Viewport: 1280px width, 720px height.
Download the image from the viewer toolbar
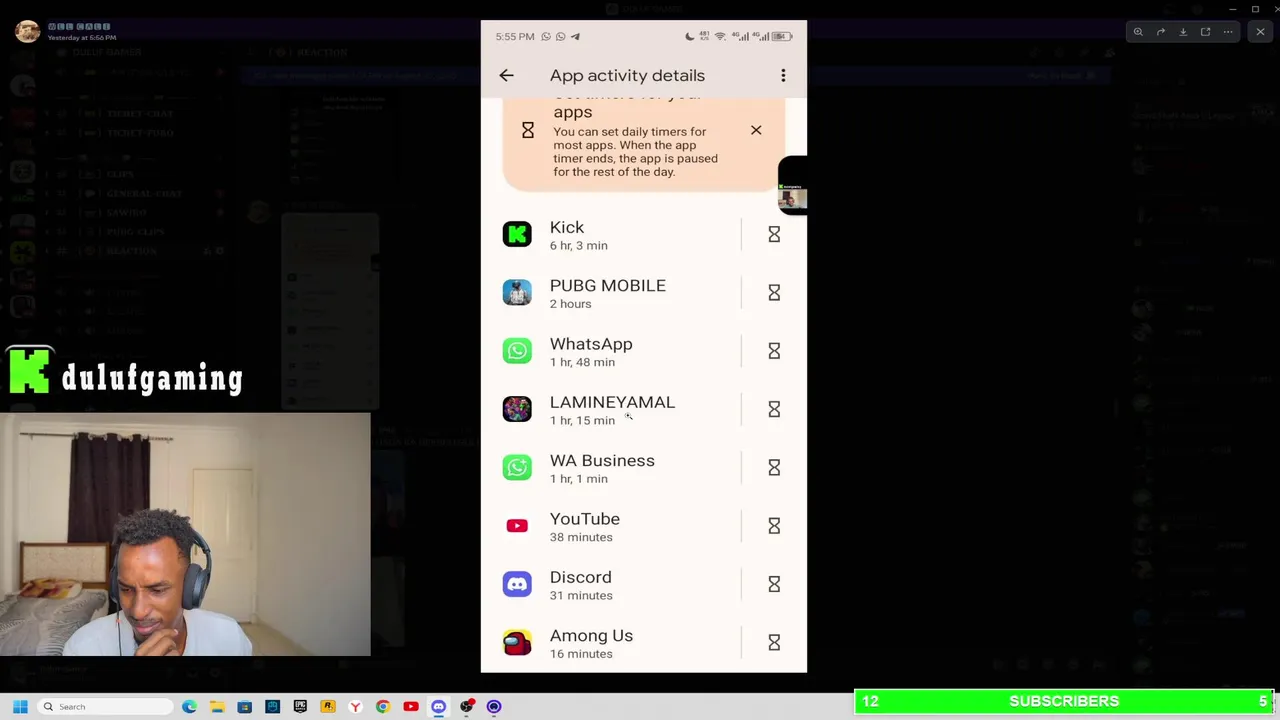point(1183,32)
